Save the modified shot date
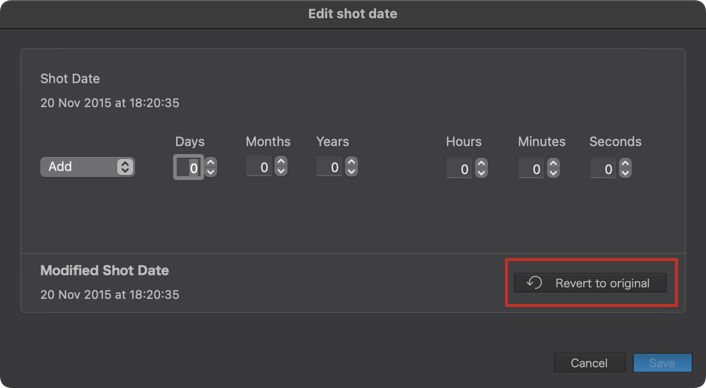 tap(662, 363)
